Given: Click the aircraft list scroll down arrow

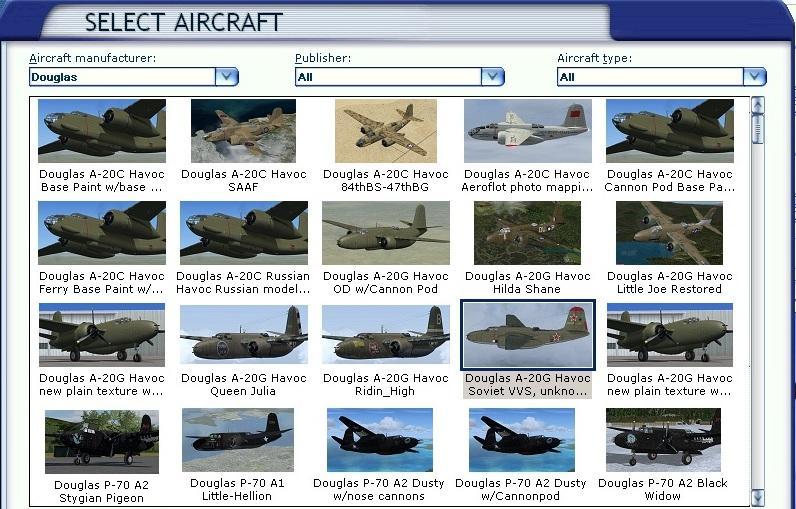Looking at the screenshot, I should (757, 496).
